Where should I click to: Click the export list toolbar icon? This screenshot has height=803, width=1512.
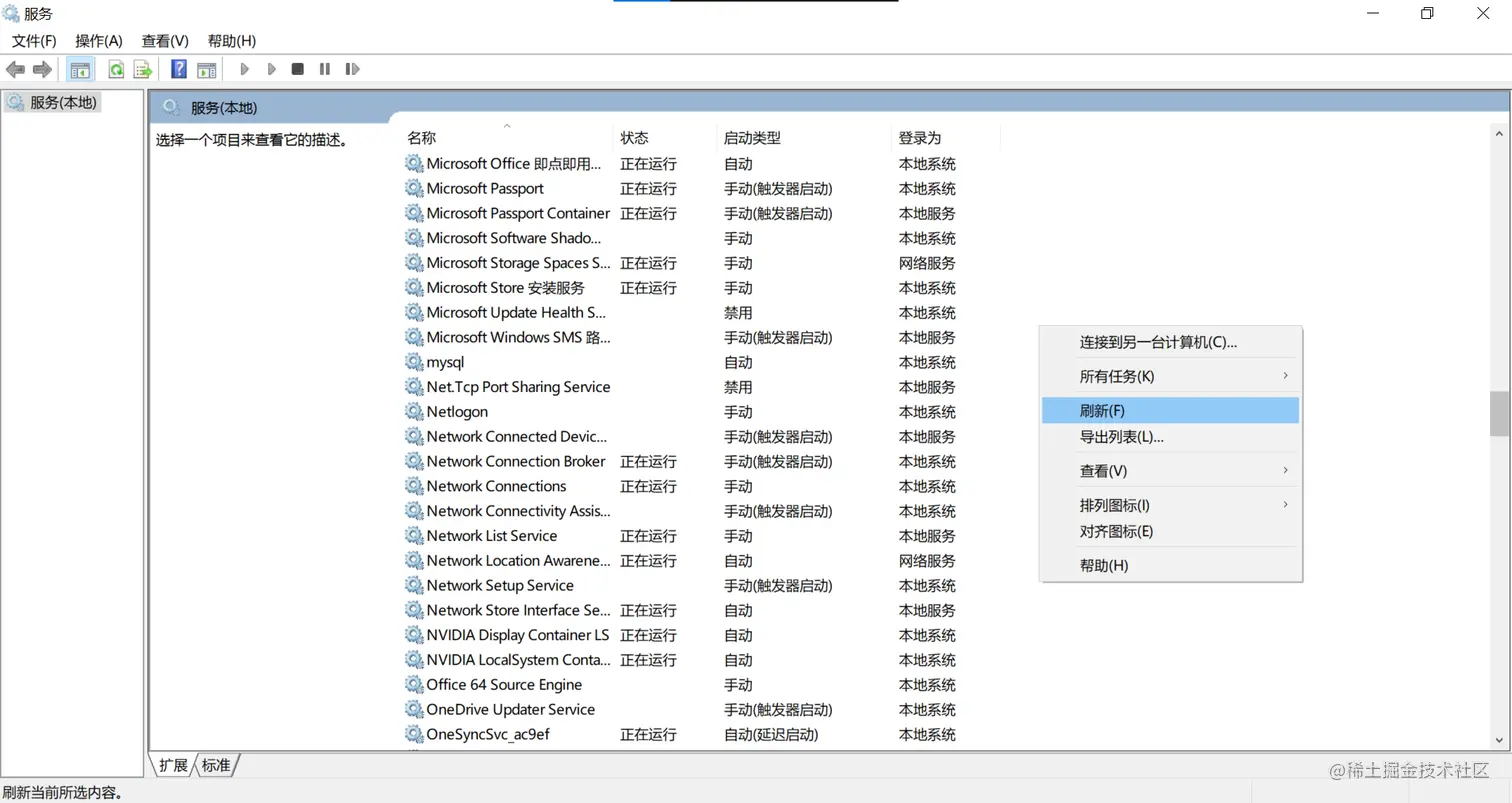point(142,69)
